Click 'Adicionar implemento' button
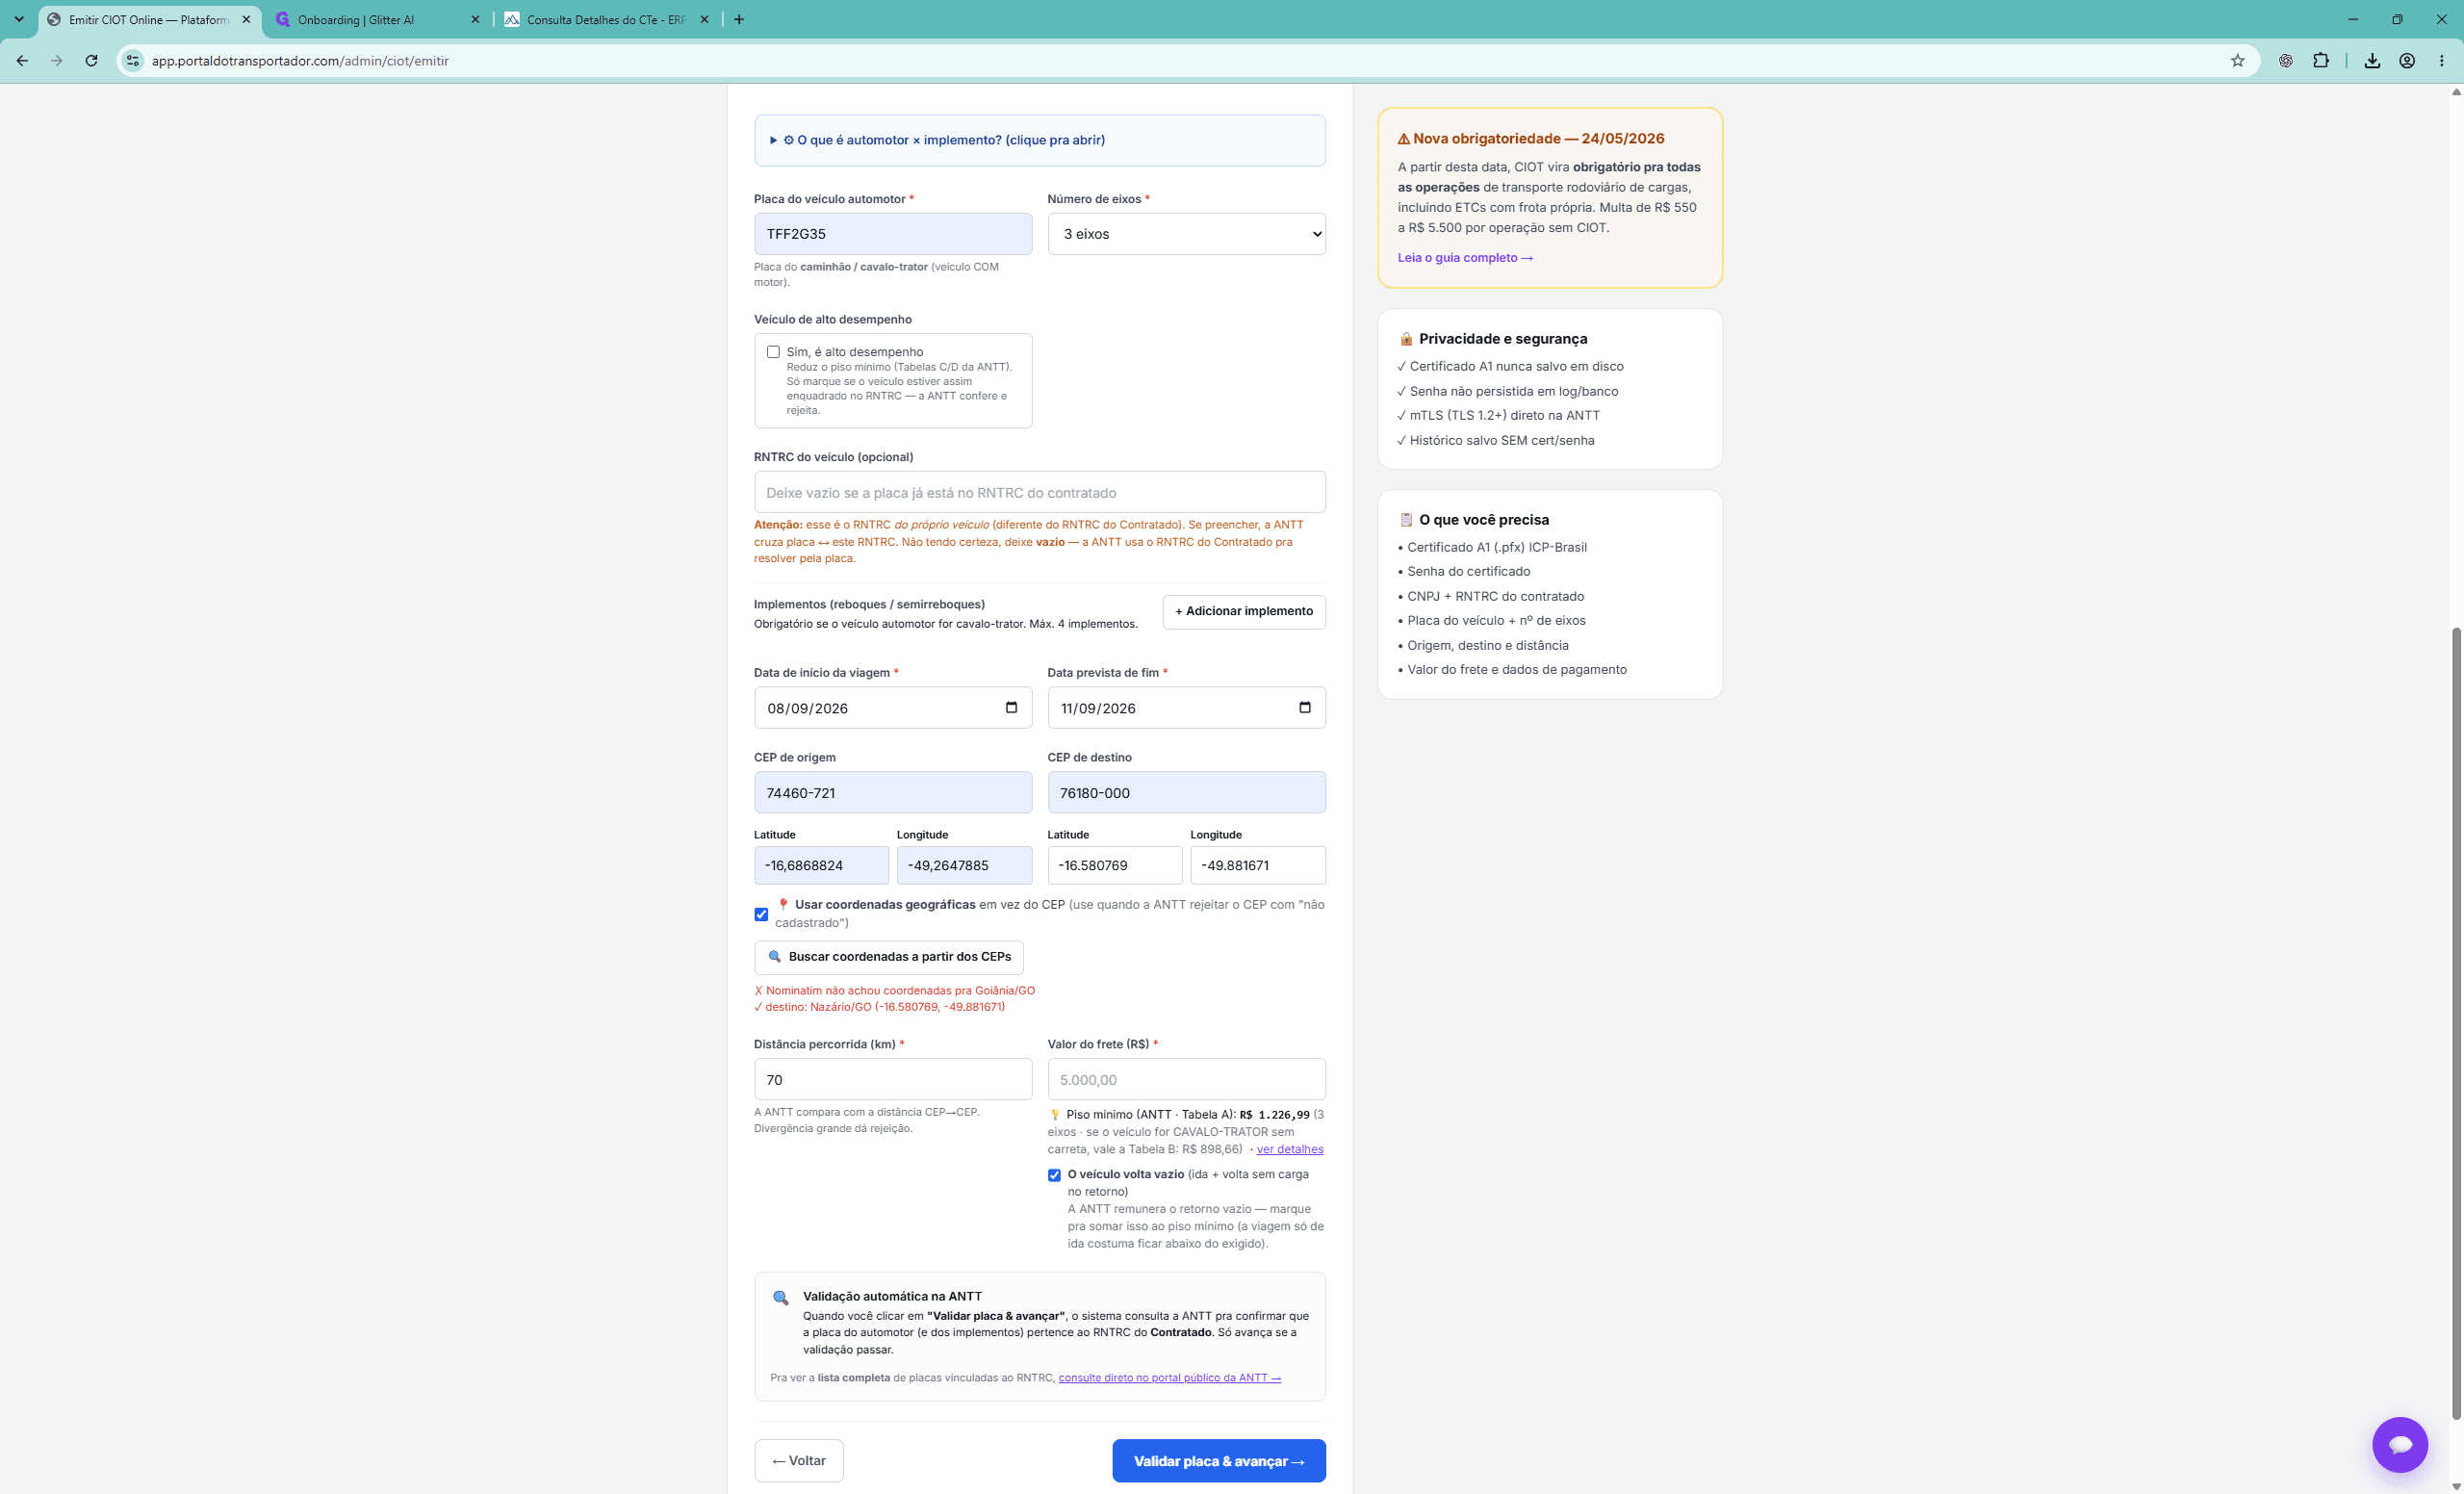The width and height of the screenshot is (2464, 1494). (1244, 611)
